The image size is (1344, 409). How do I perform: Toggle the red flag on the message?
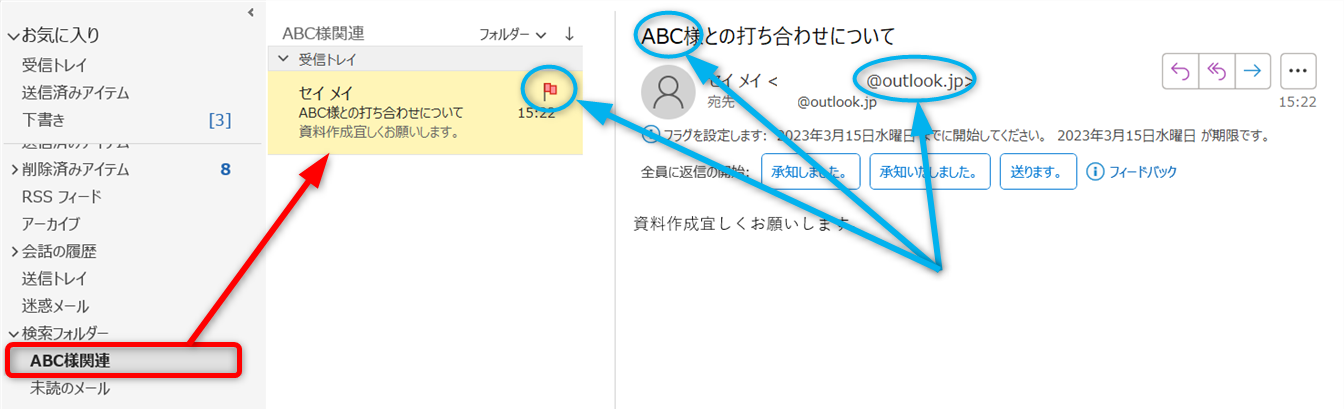(549, 91)
